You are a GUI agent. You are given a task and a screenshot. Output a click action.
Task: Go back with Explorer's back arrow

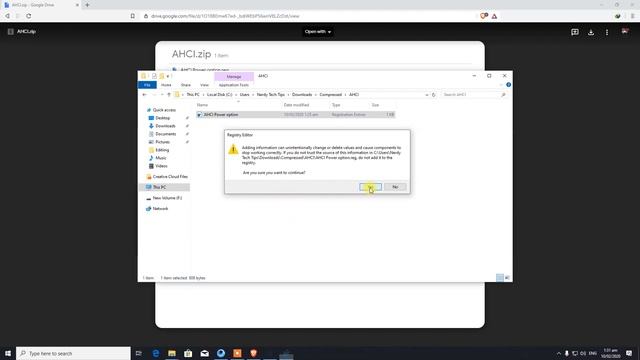[144, 95]
